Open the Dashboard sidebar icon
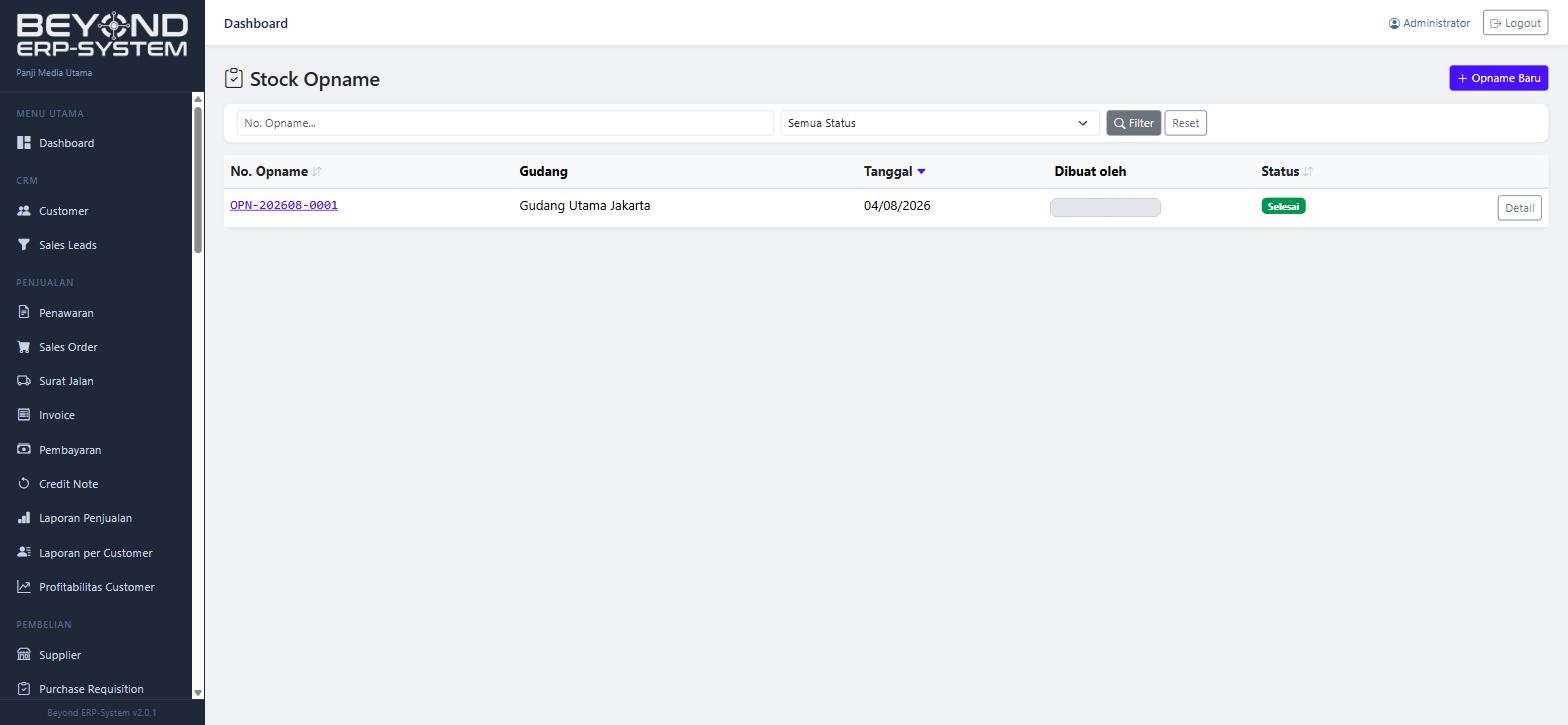 point(24,143)
